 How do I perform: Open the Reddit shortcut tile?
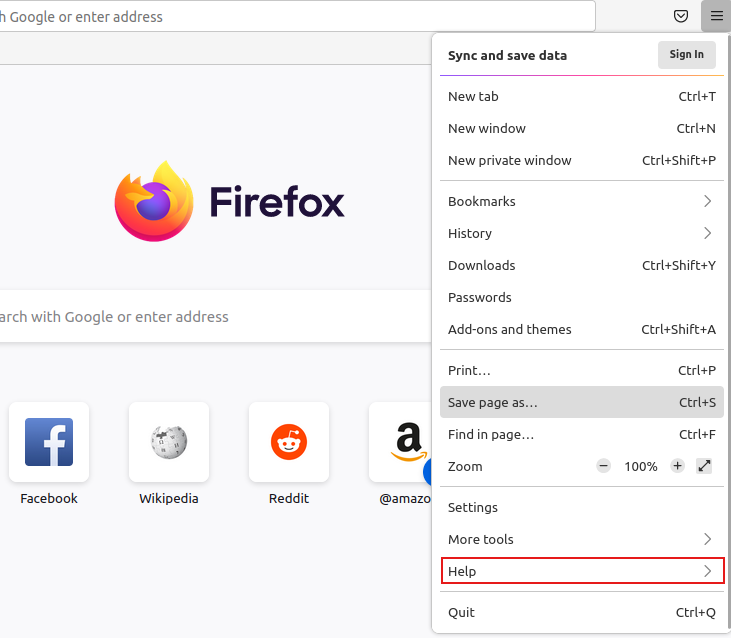click(x=289, y=442)
